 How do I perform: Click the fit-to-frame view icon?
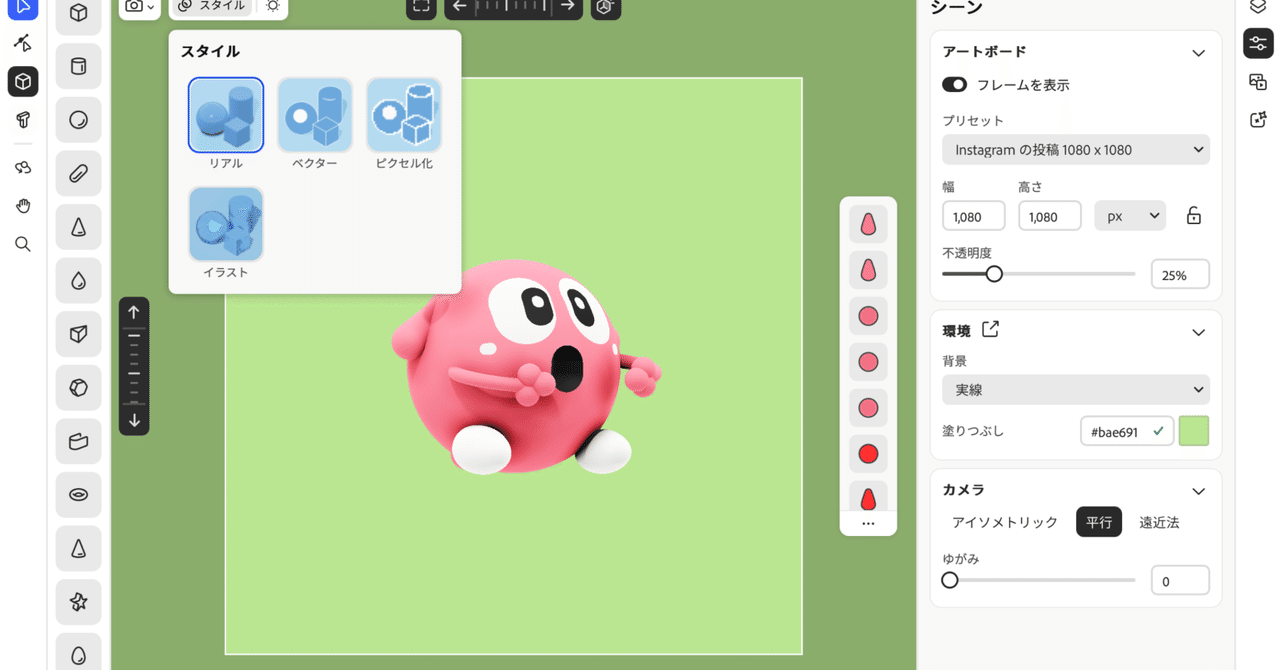pos(421,6)
